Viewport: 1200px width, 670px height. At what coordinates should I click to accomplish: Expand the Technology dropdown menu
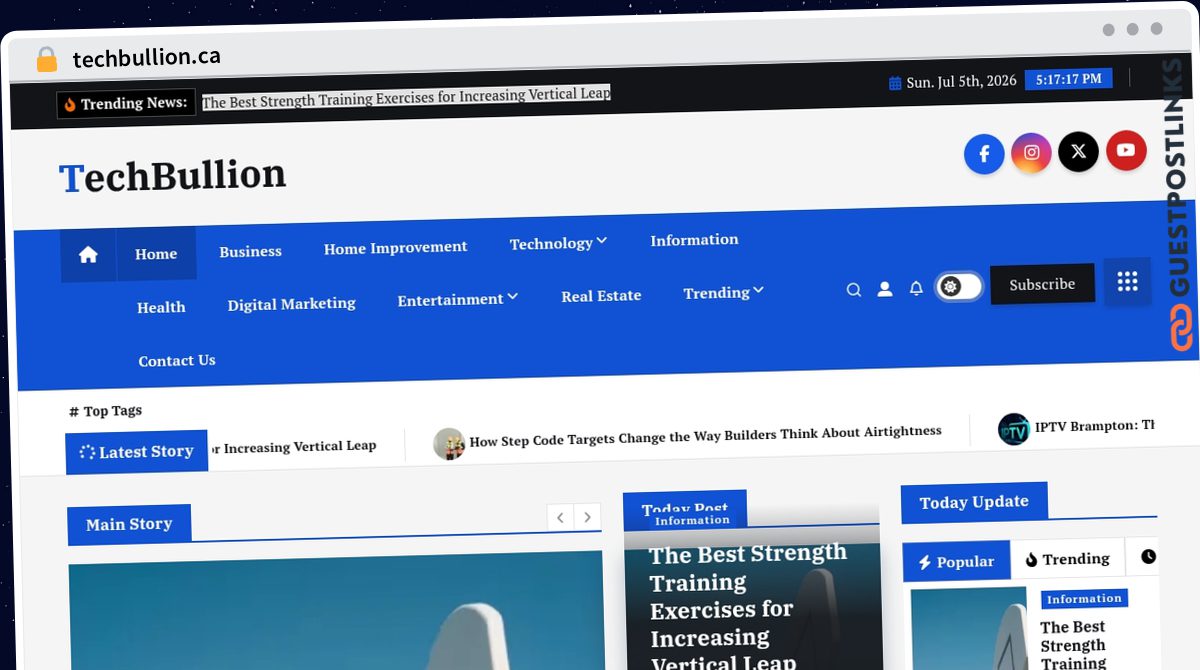pyautogui.click(x=558, y=243)
